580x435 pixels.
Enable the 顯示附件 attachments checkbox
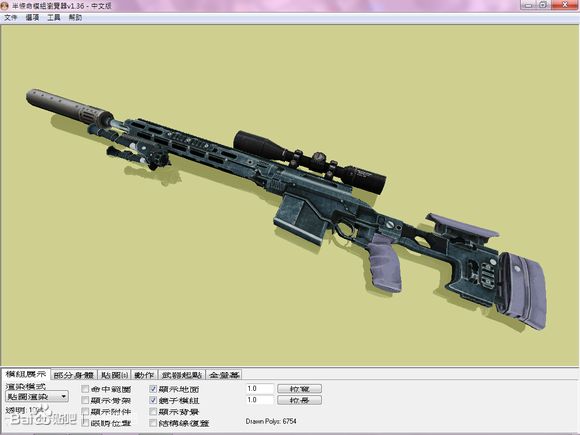(x=85, y=411)
